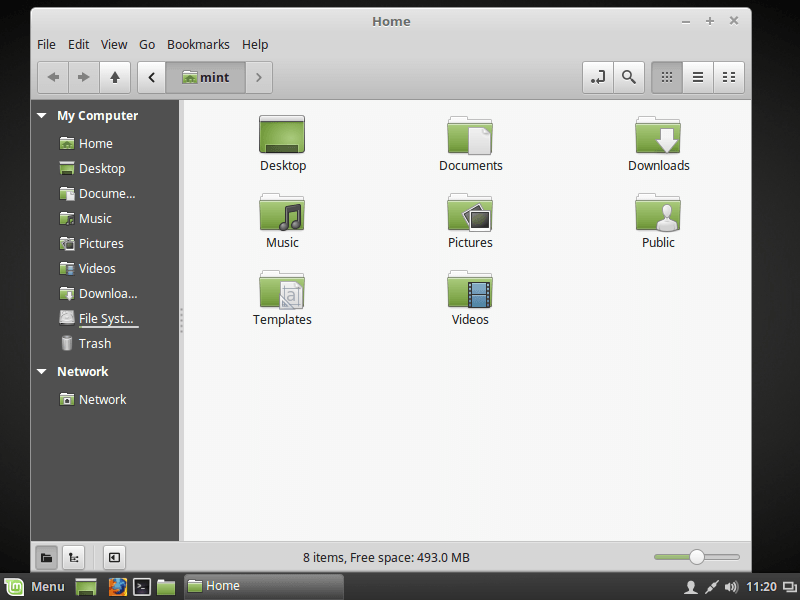This screenshot has height=600, width=800.
Task: Switch to icon view
Action: click(x=667, y=78)
